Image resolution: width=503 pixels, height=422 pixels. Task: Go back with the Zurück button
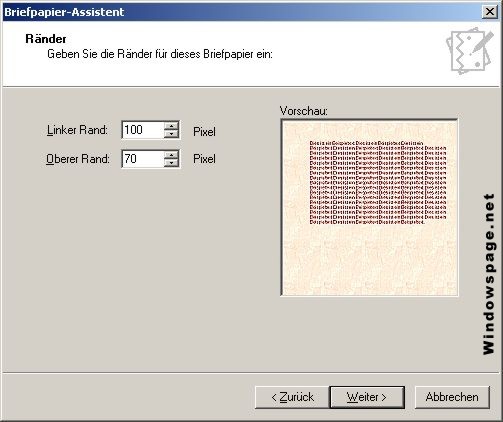tap(292, 397)
